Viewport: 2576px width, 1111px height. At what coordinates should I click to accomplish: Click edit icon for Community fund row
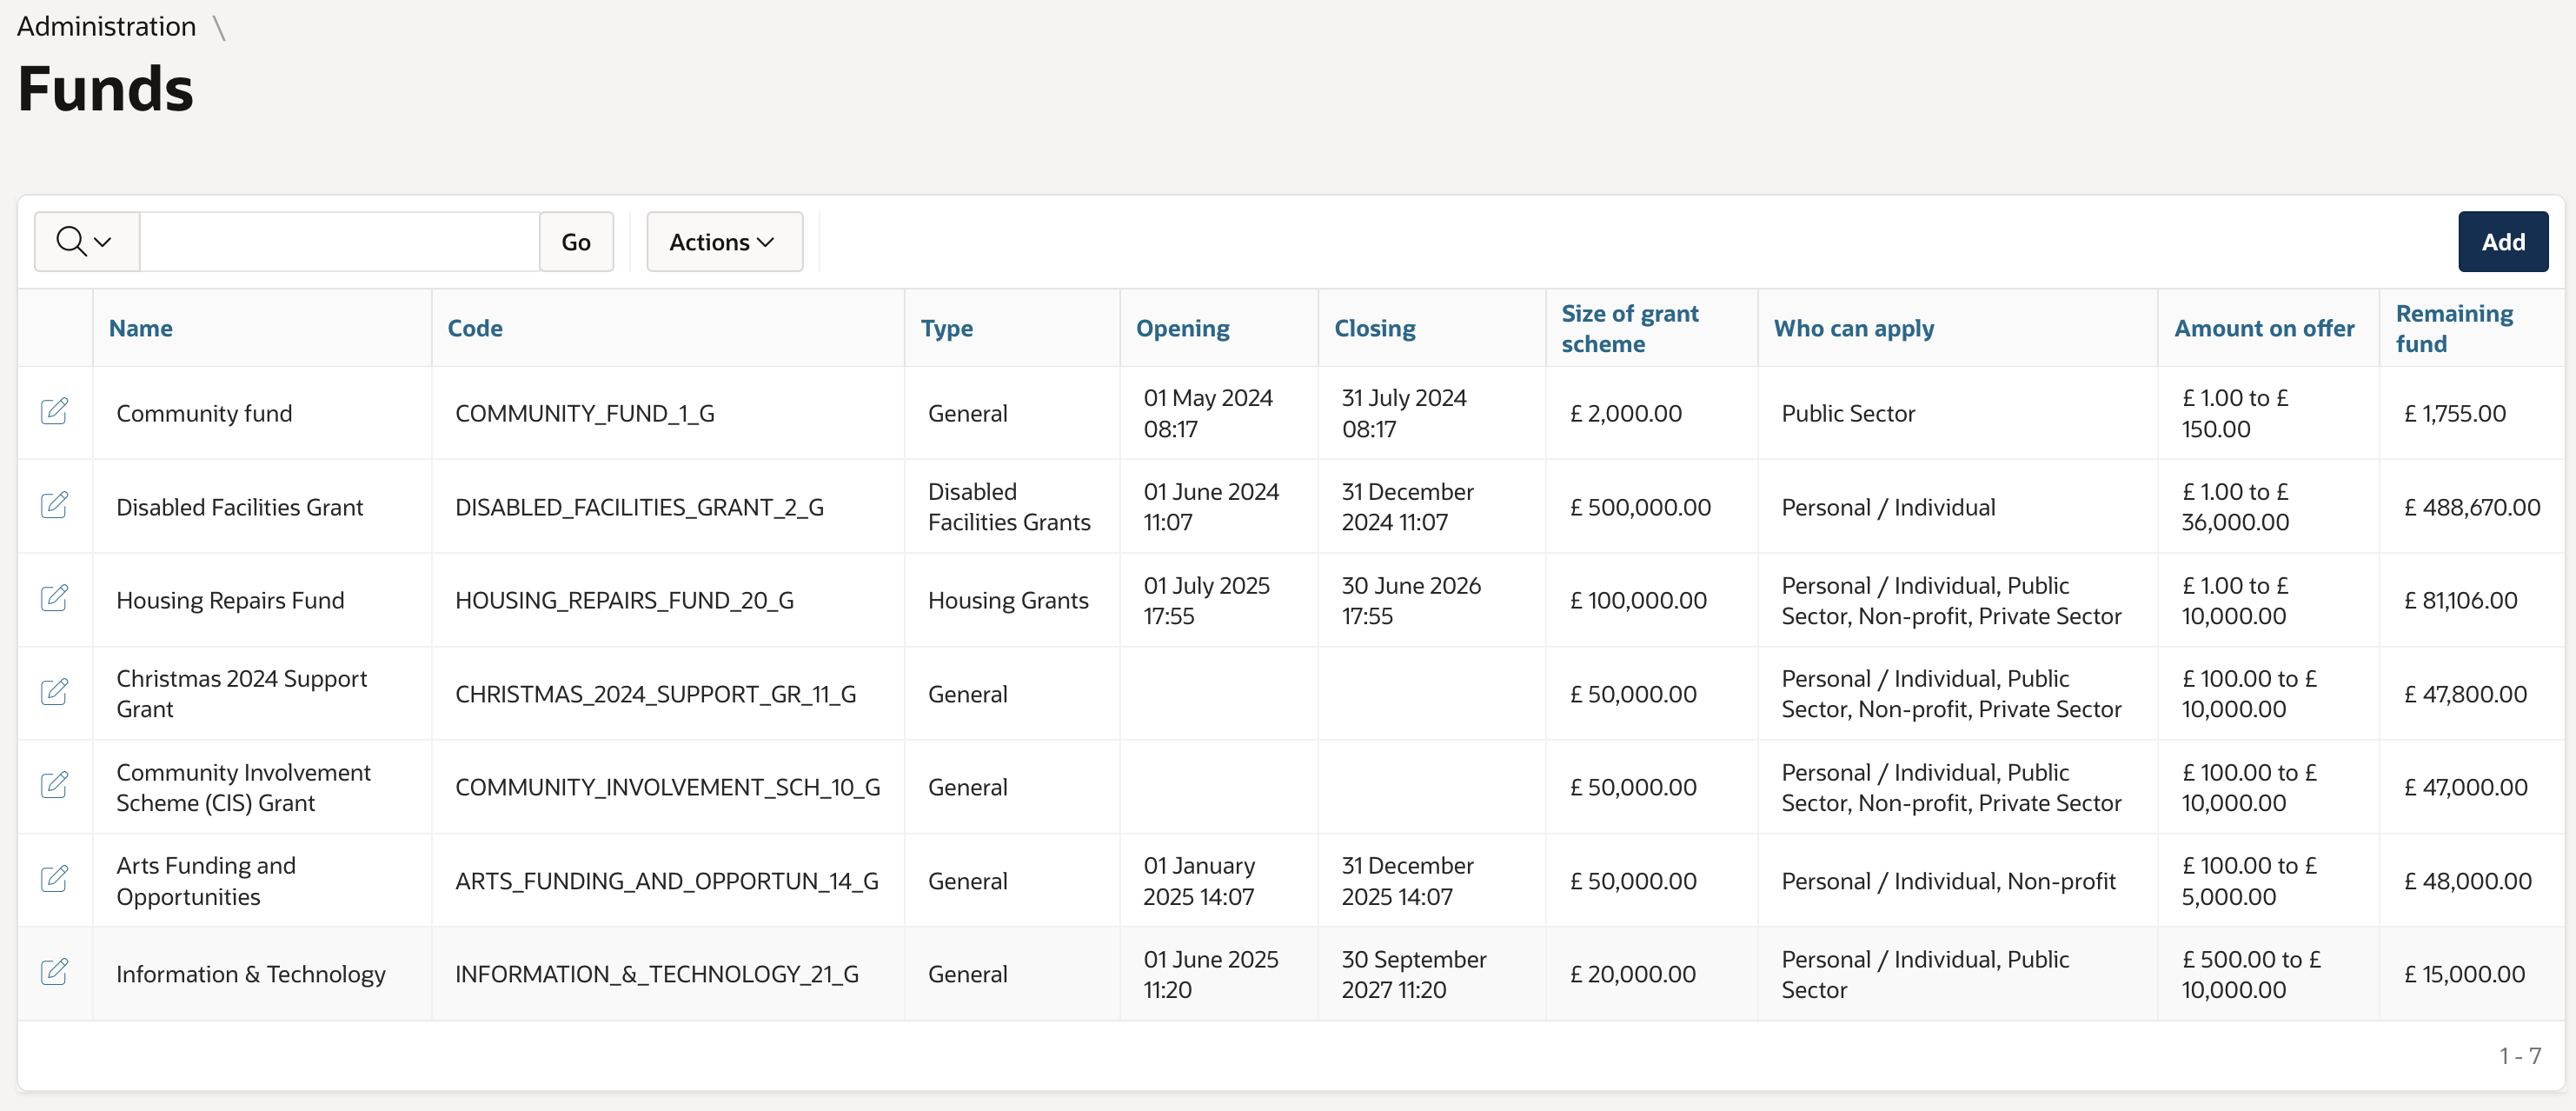pyautogui.click(x=54, y=411)
